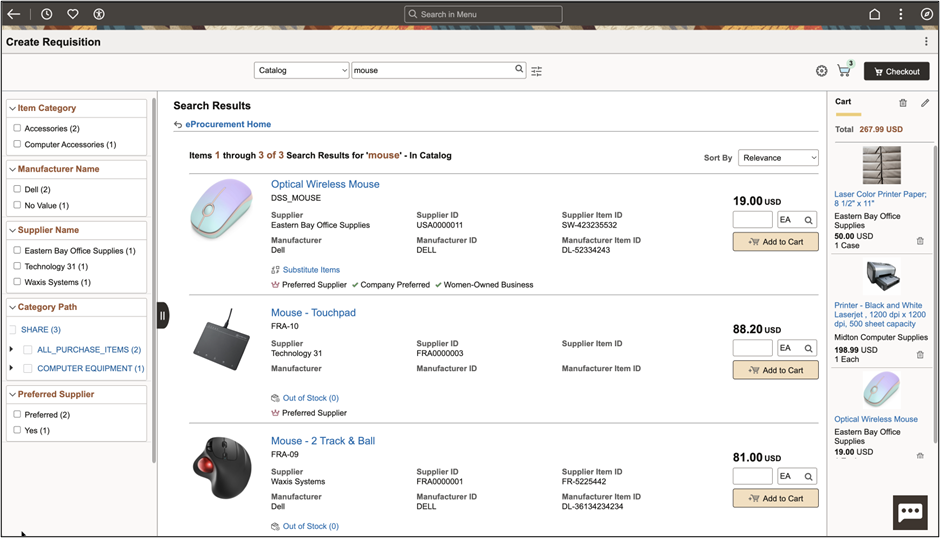
Task: Click the back arrow icon
Action: tap(13, 14)
